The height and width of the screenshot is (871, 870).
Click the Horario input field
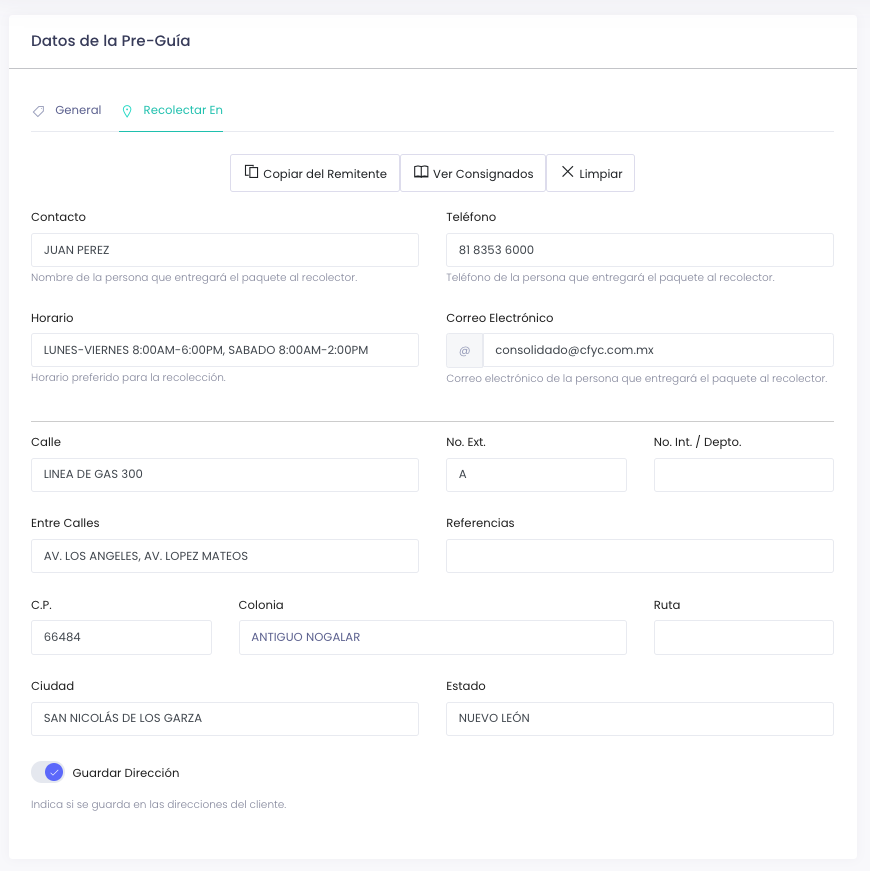point(224,350)
